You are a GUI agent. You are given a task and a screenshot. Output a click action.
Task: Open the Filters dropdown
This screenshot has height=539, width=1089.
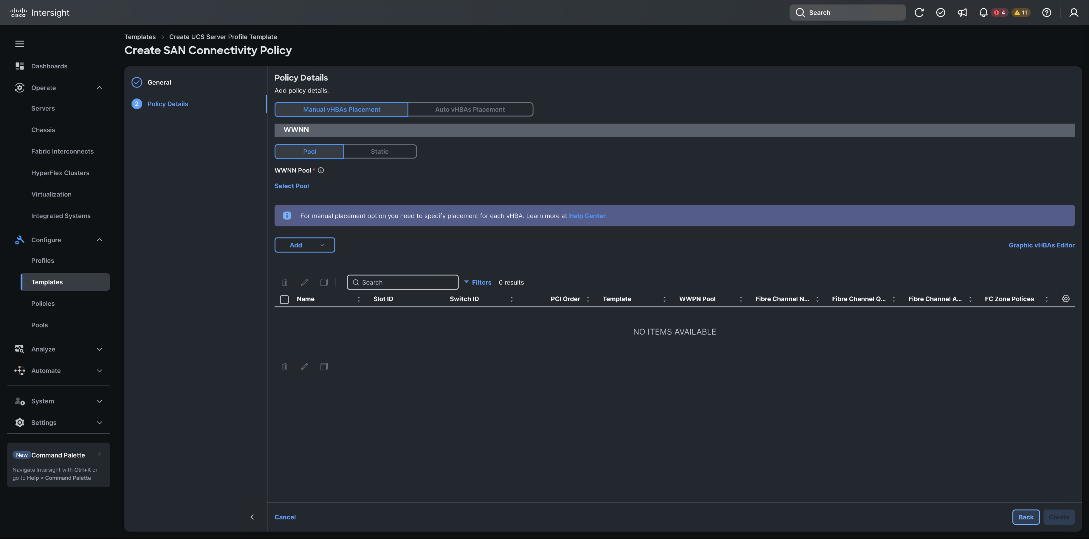pos(477,283)
